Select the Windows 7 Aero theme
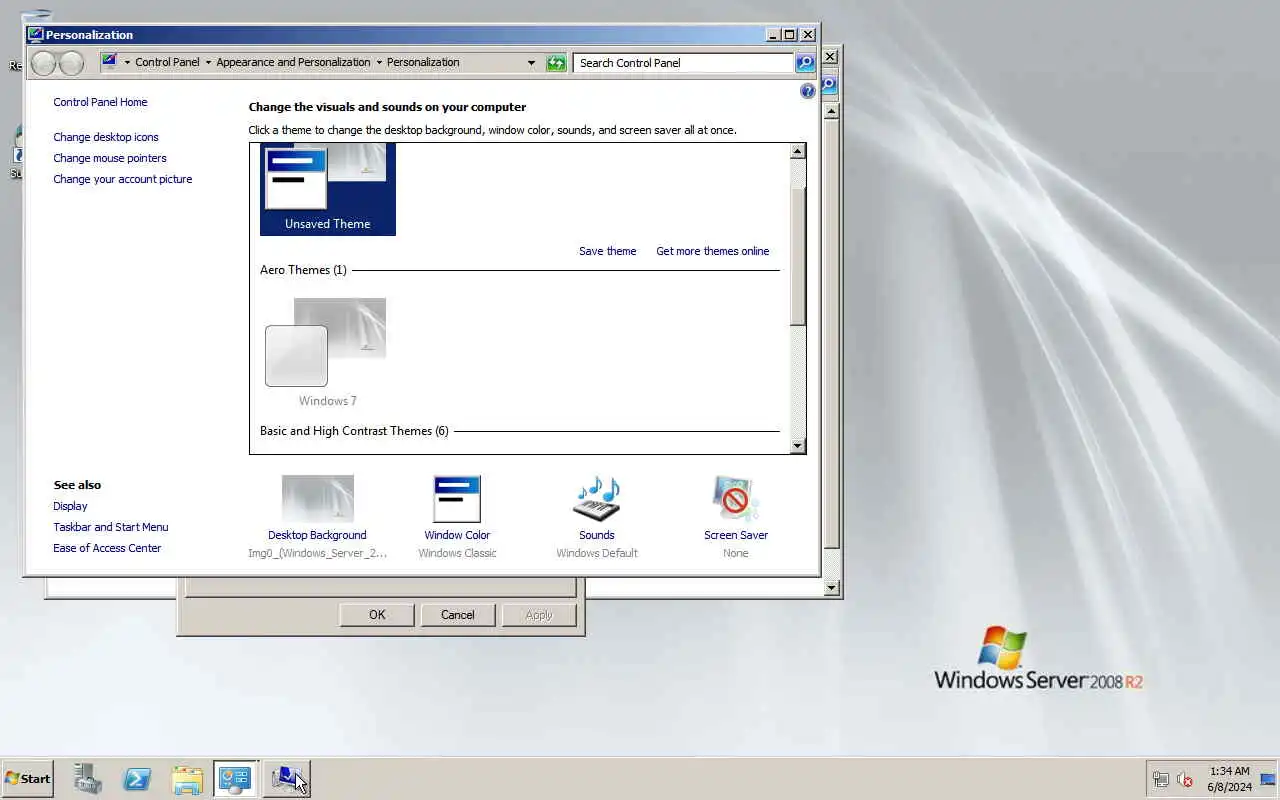Viewport: 1280px width, 800px height. [327, 351]
